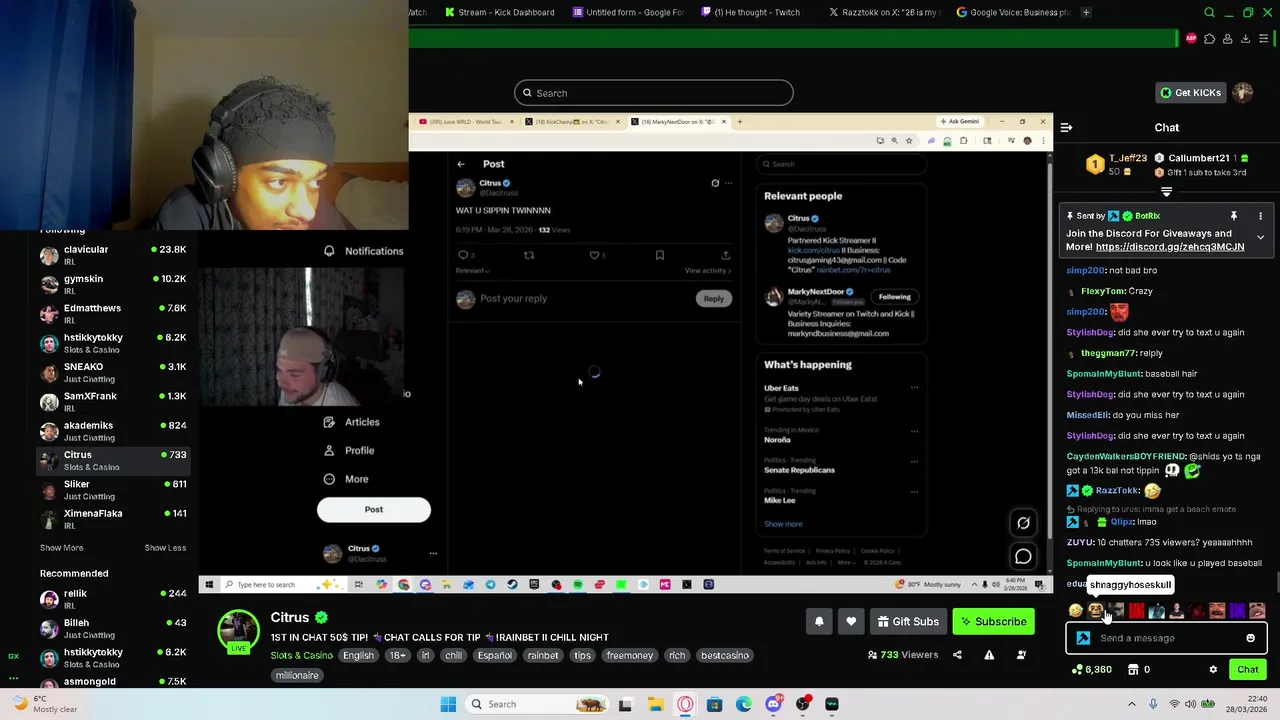Open pinned message options menu
This screenshot has width=1280, height=720.
(1260, 216)
